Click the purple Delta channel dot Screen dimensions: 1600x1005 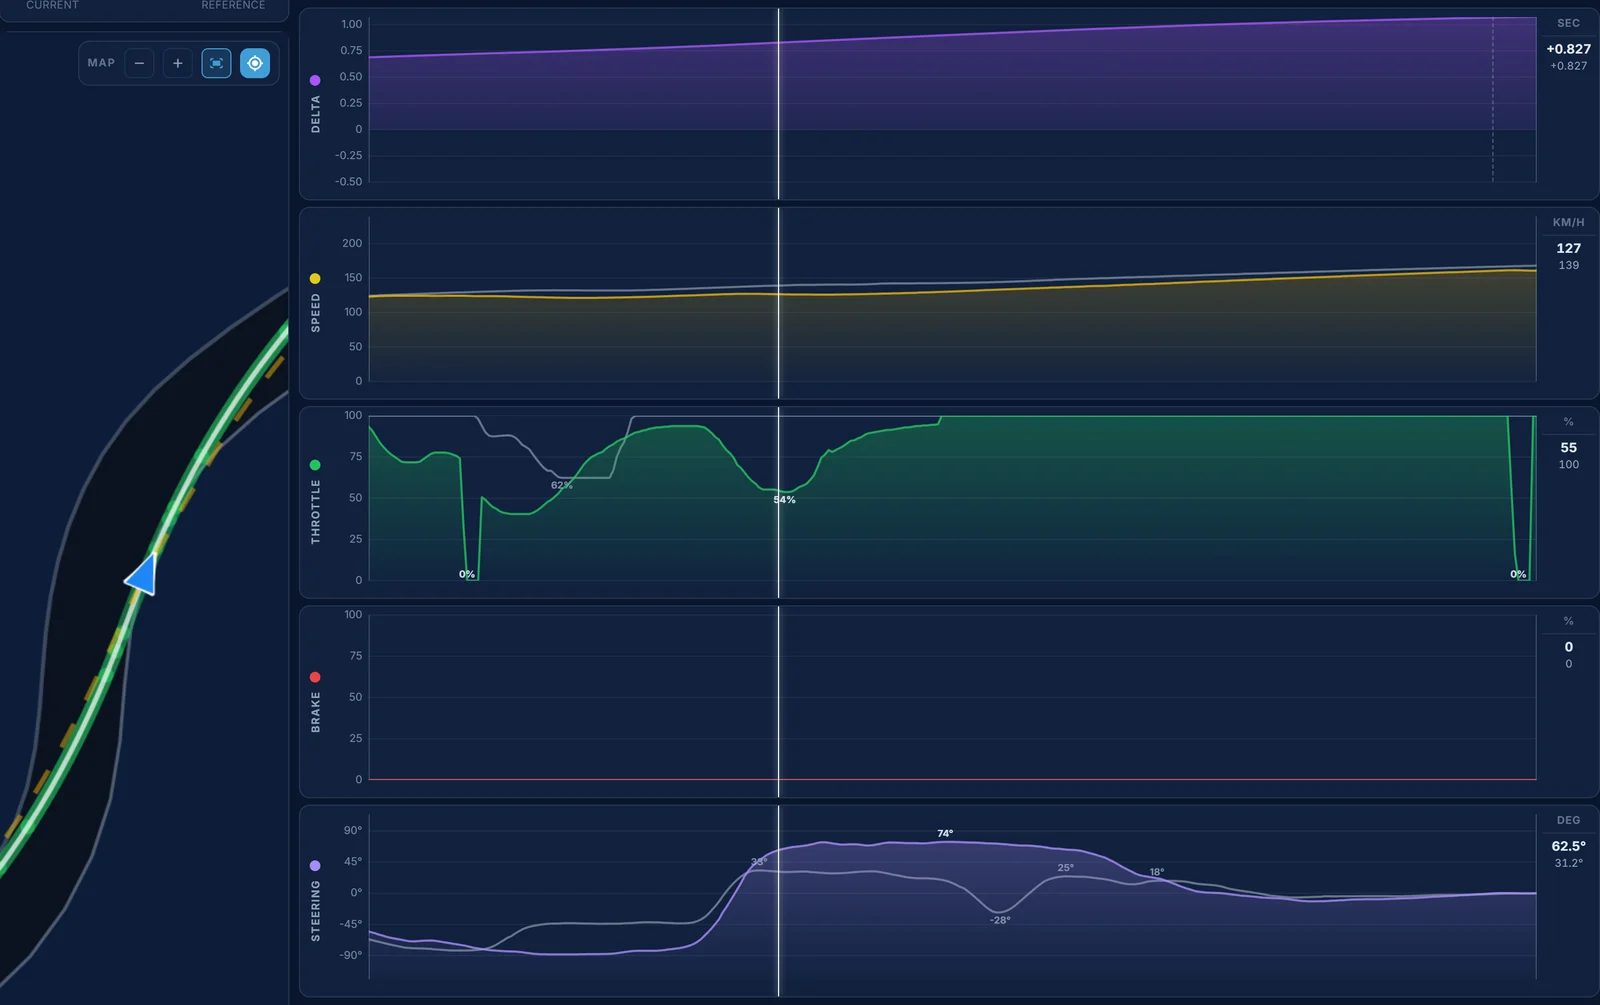click(315, 80)
